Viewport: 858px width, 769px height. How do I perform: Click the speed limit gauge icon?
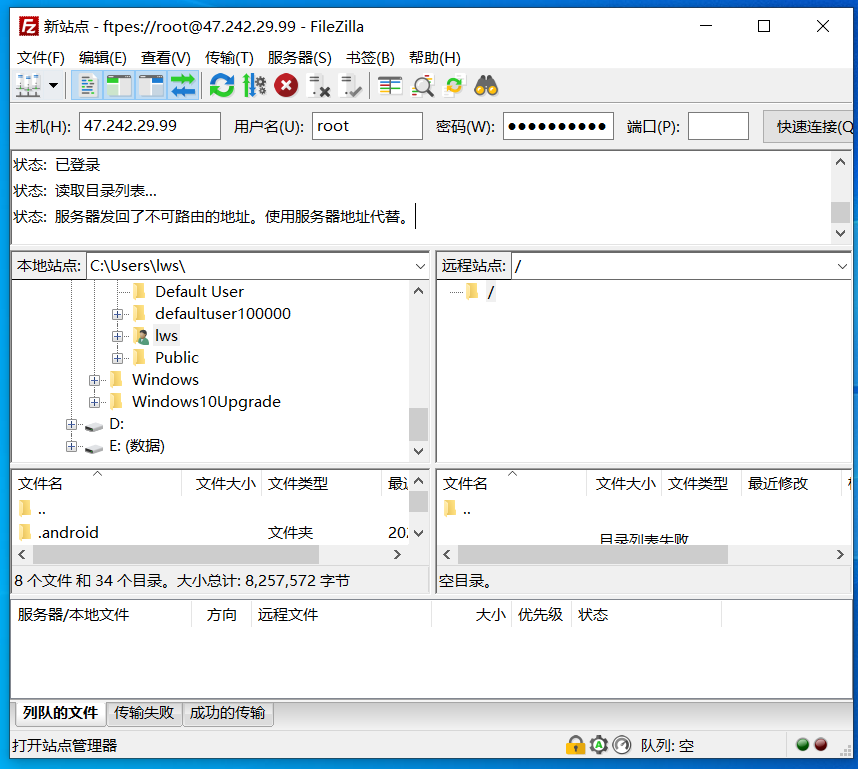(x=622, y=745)
